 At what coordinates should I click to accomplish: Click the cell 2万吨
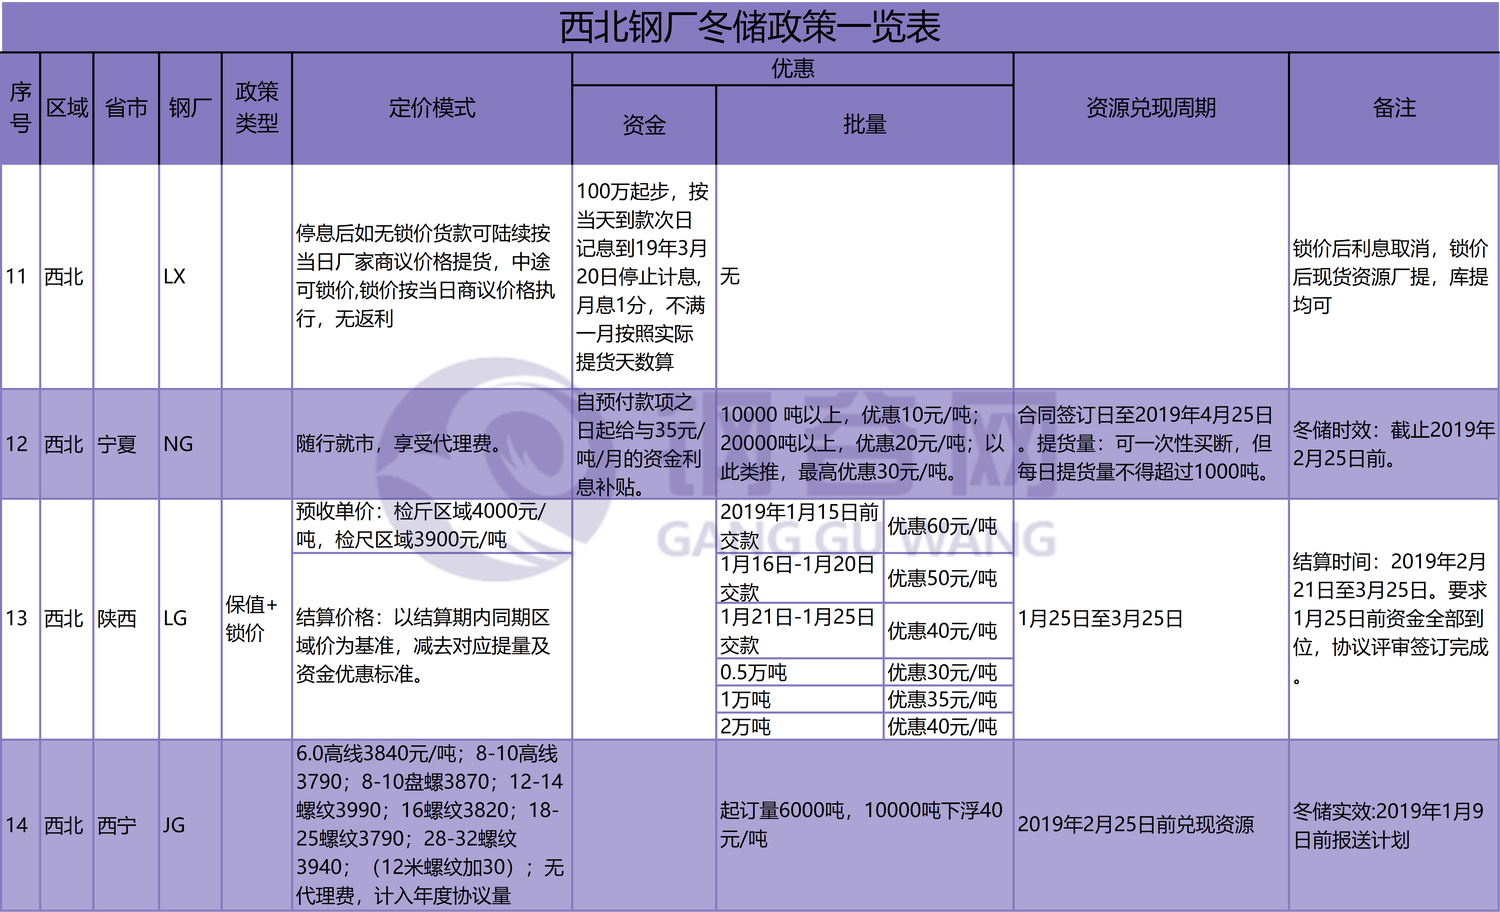click(800, 726)
